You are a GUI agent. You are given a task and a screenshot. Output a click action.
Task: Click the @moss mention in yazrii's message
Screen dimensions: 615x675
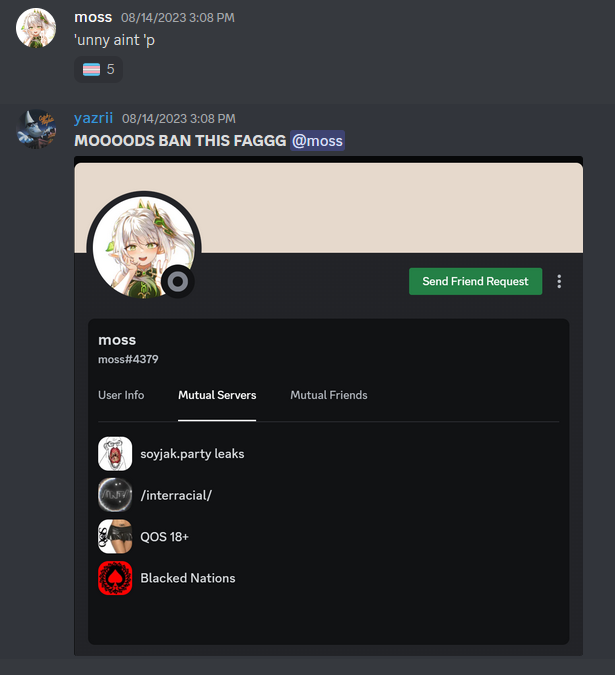pyautogui.click(x=318, y=141)
